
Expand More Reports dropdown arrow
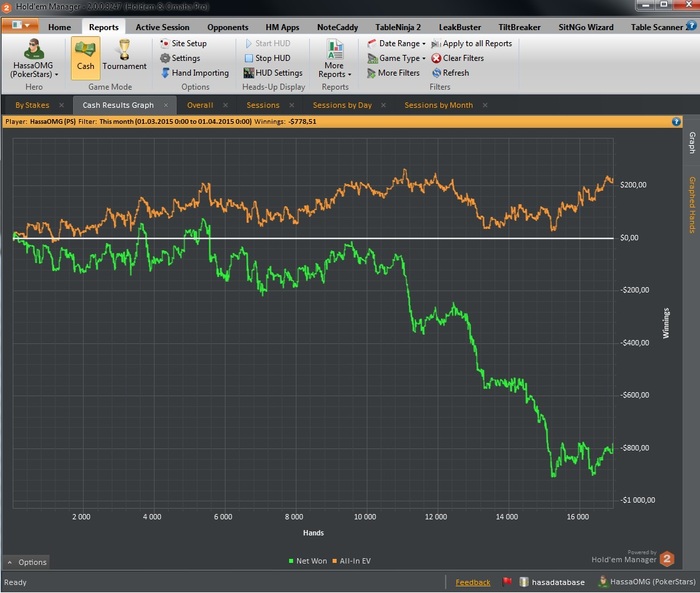350,75
